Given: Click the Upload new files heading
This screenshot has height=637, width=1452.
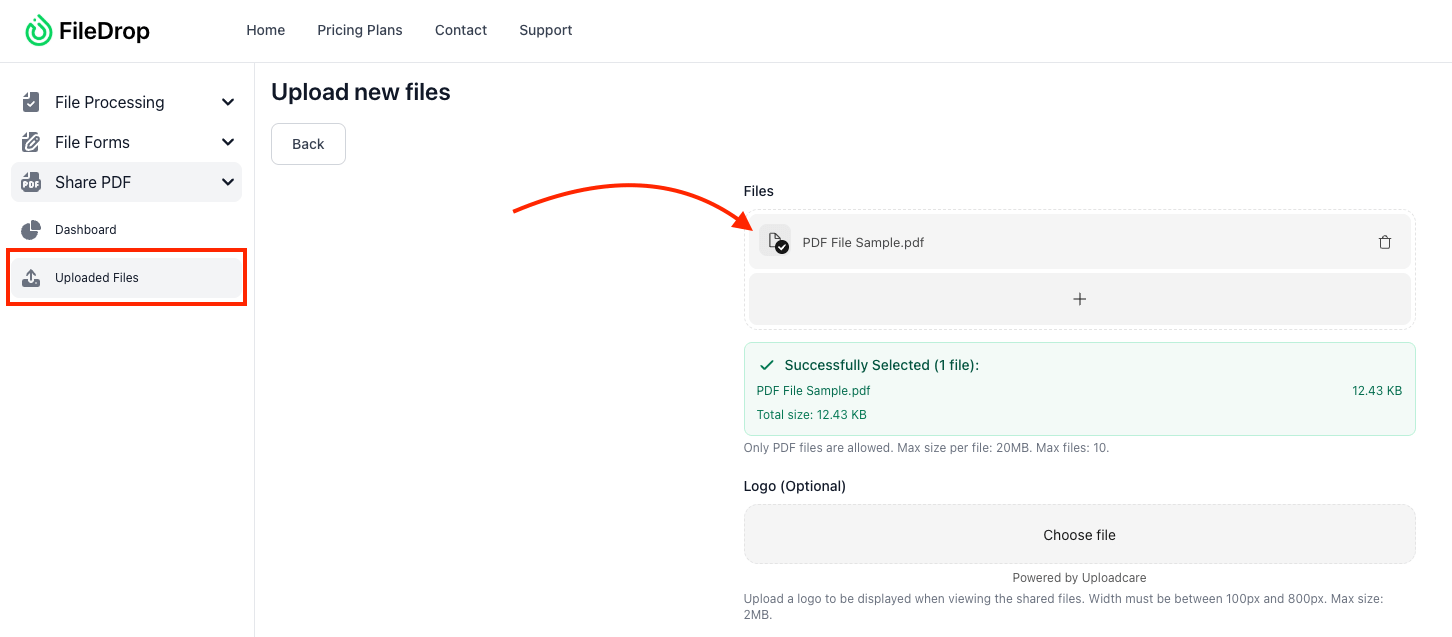Looking at the screenshot, I should pos(361,92).
